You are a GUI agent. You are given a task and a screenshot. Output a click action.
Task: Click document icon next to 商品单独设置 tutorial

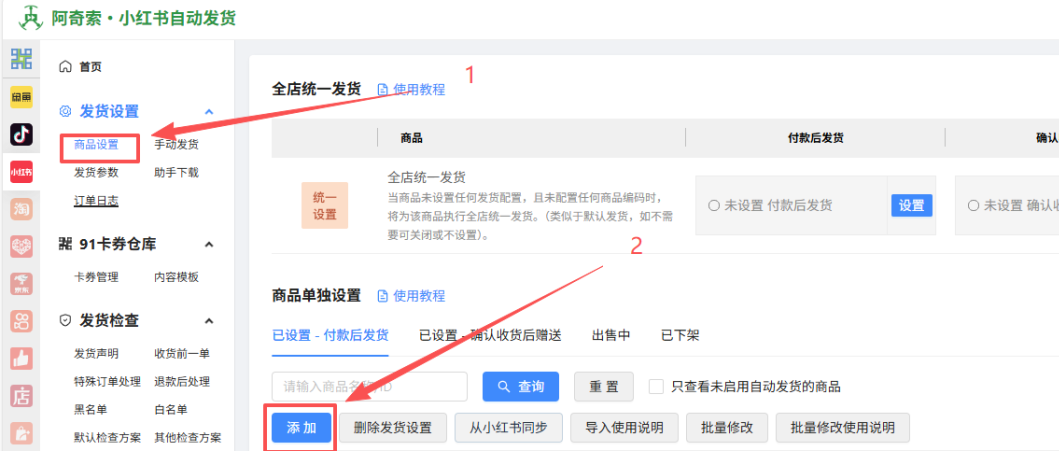pos(383,296)
